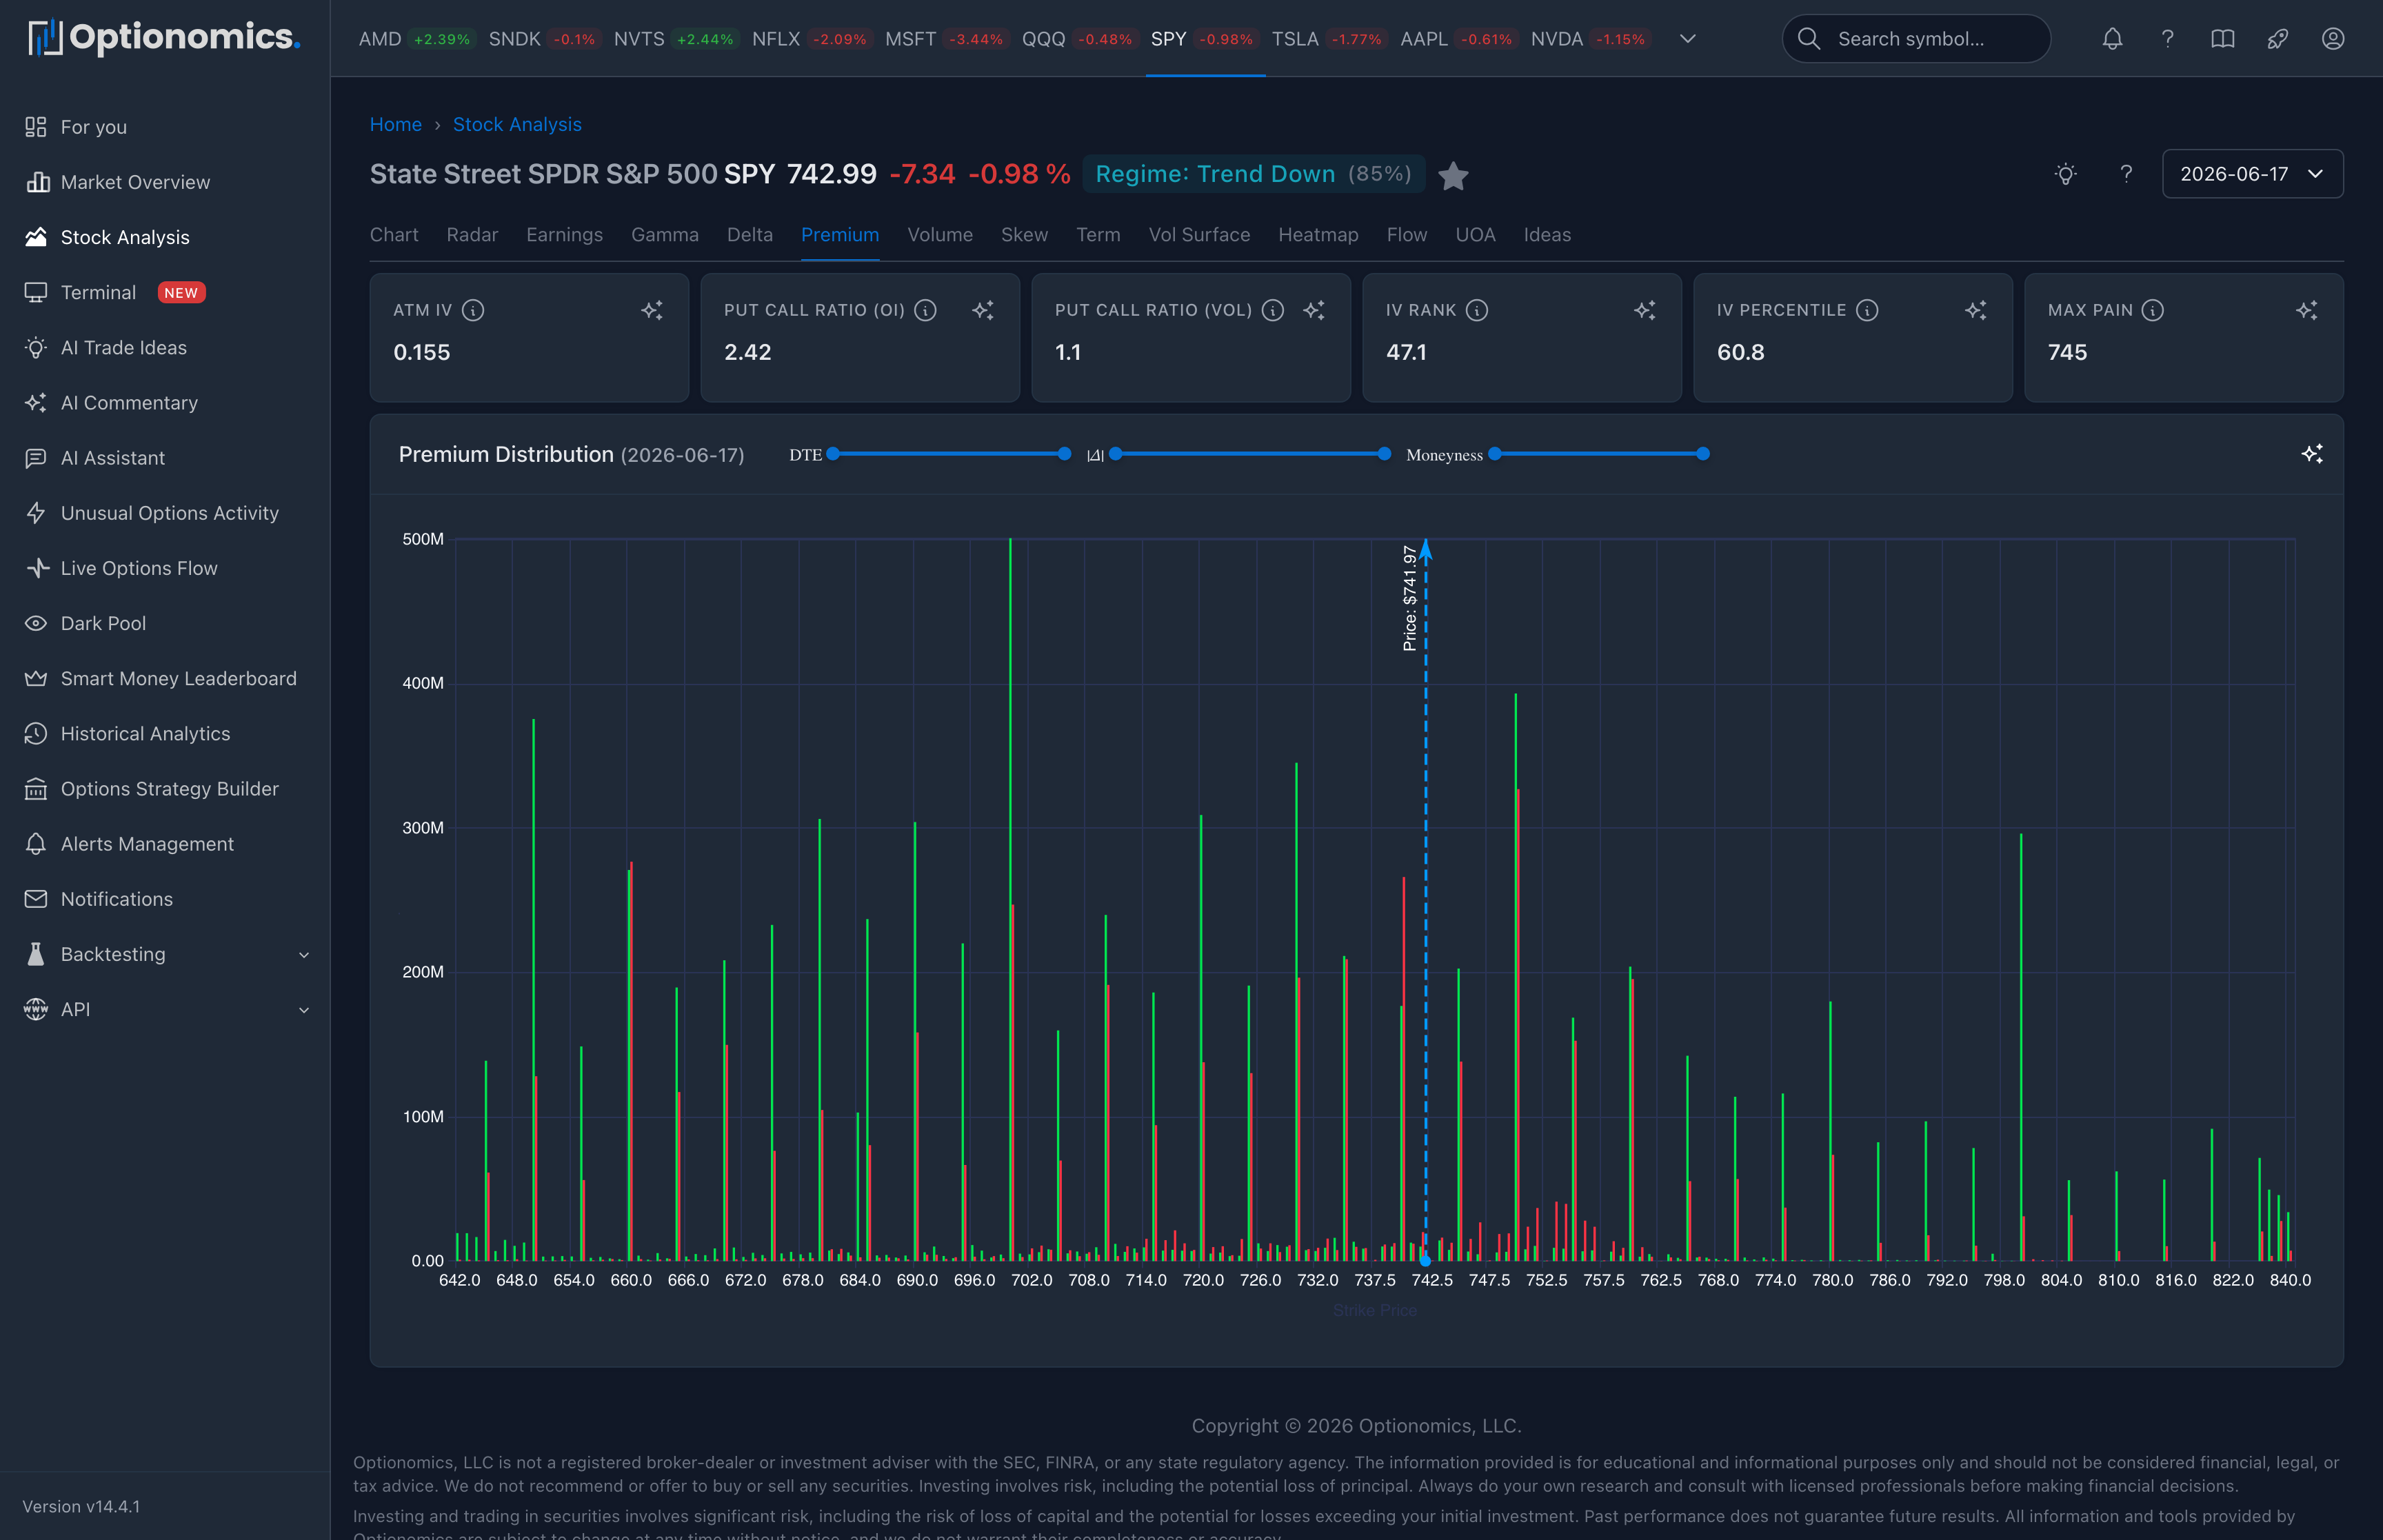Image resolution: width=2383 pixels, height=1540 pixels.
Task: Click the tall green bar at strike 702
Action: coord(1010,899)
